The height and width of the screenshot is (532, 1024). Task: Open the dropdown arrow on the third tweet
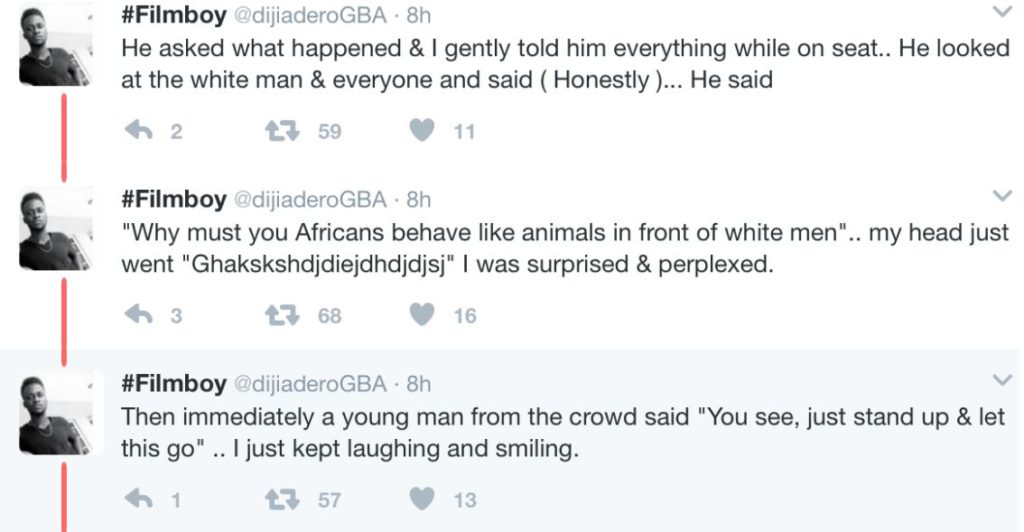1000,379
